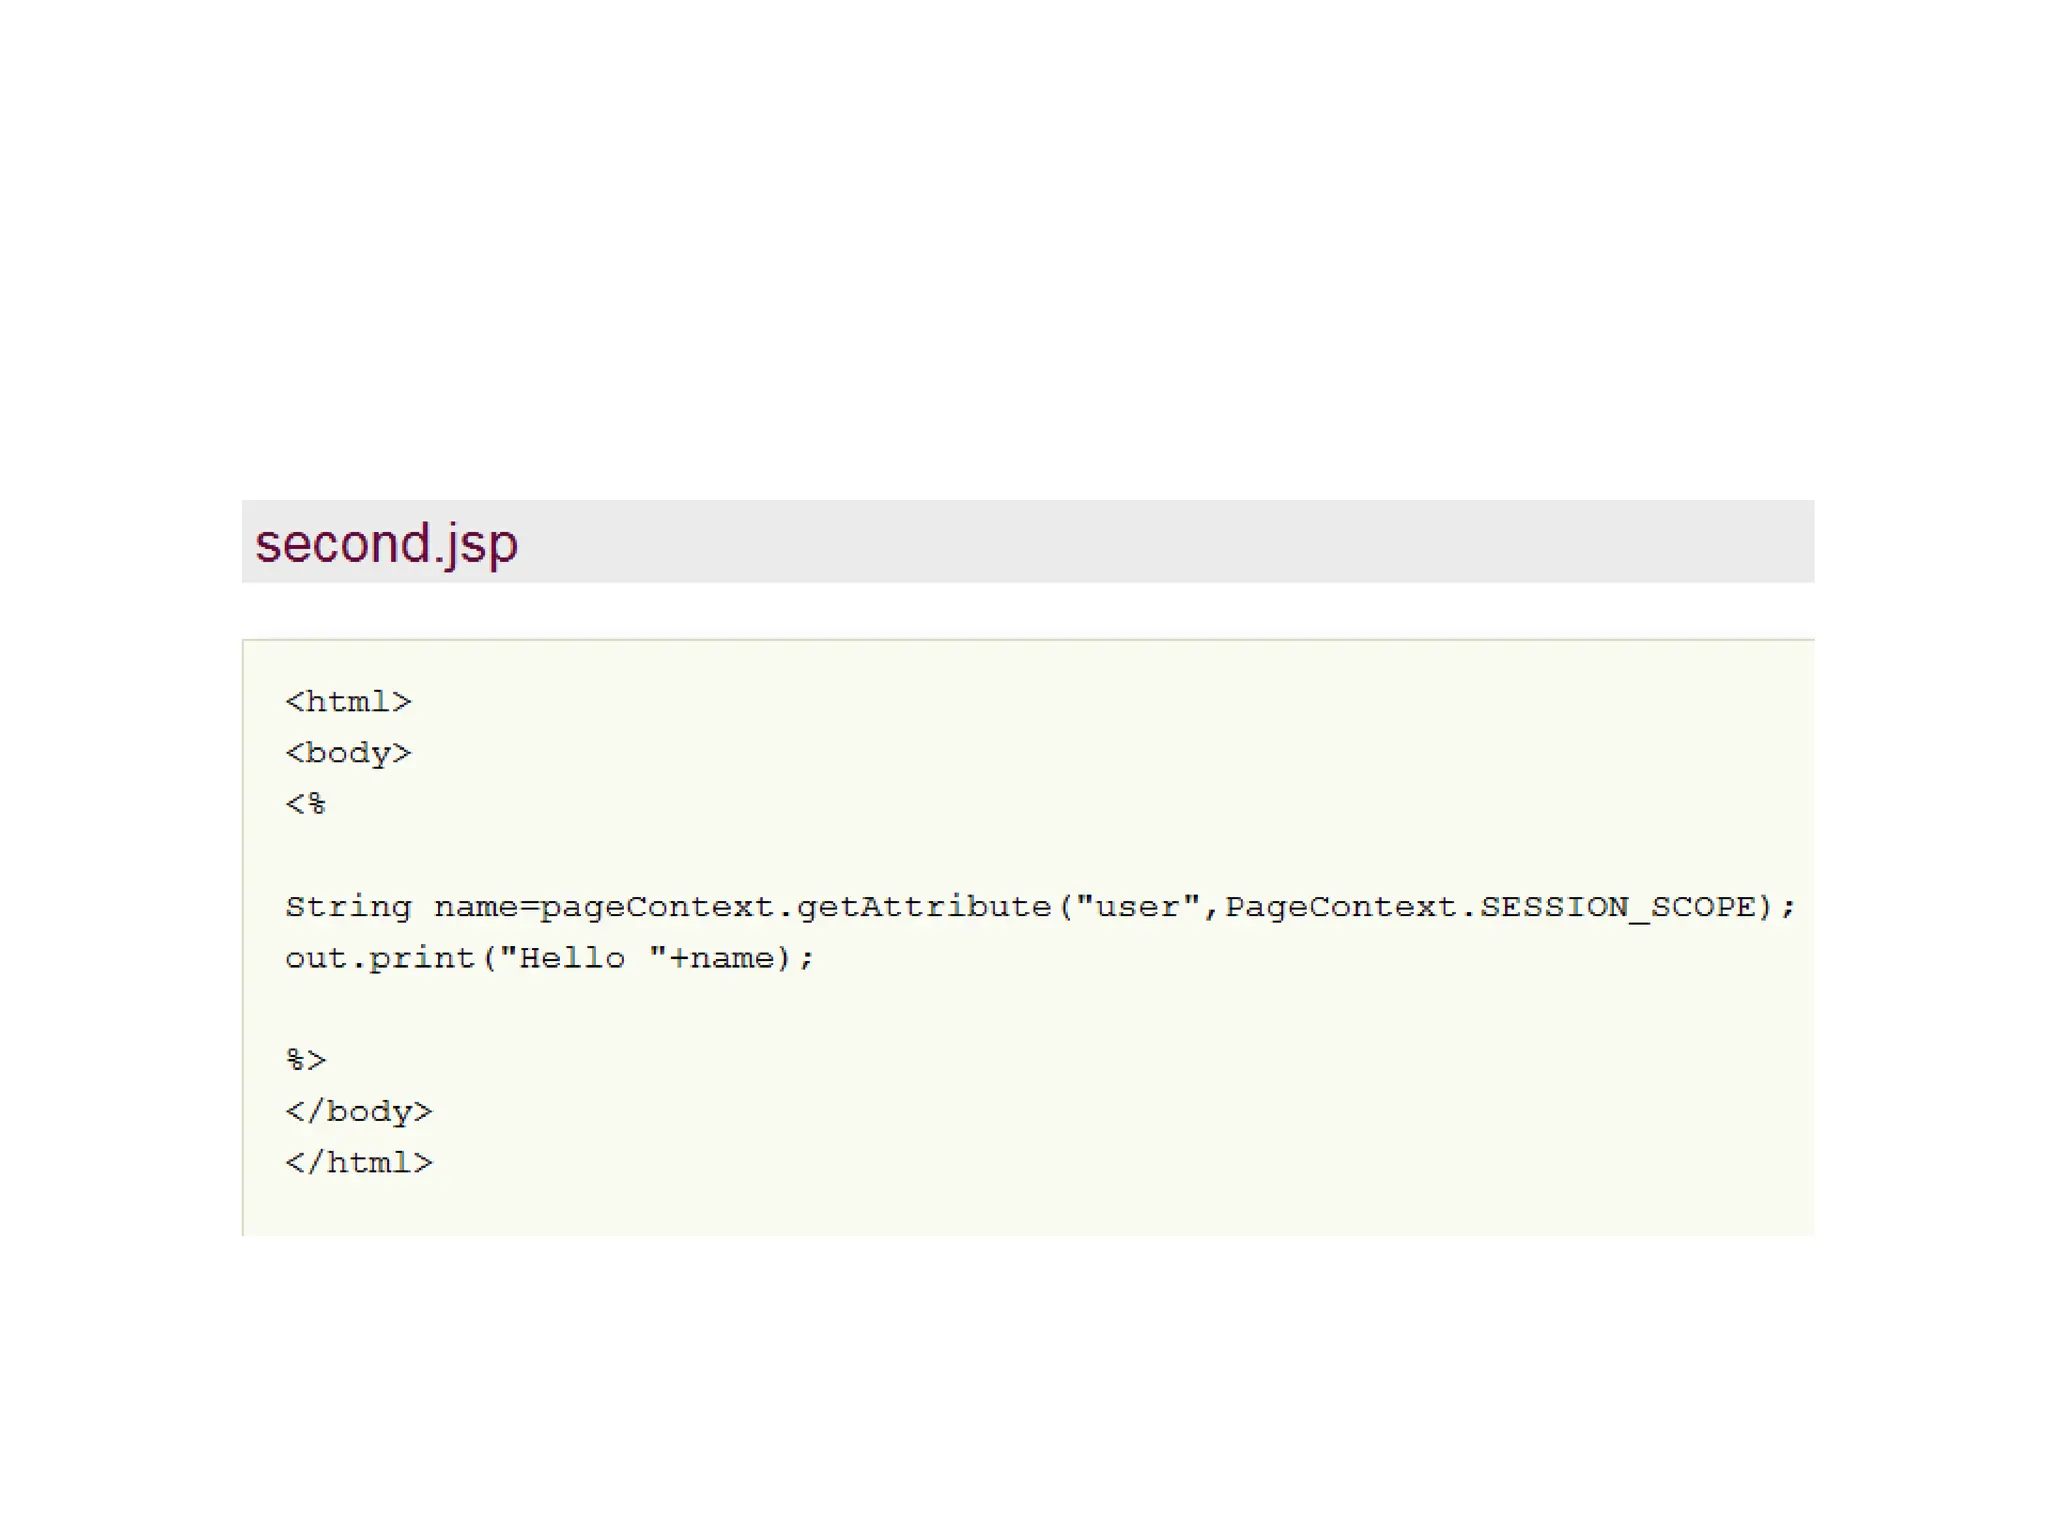2048x1536 pixels.
Task: Click the closing </body> tag line
Action: pos(358,1111)
